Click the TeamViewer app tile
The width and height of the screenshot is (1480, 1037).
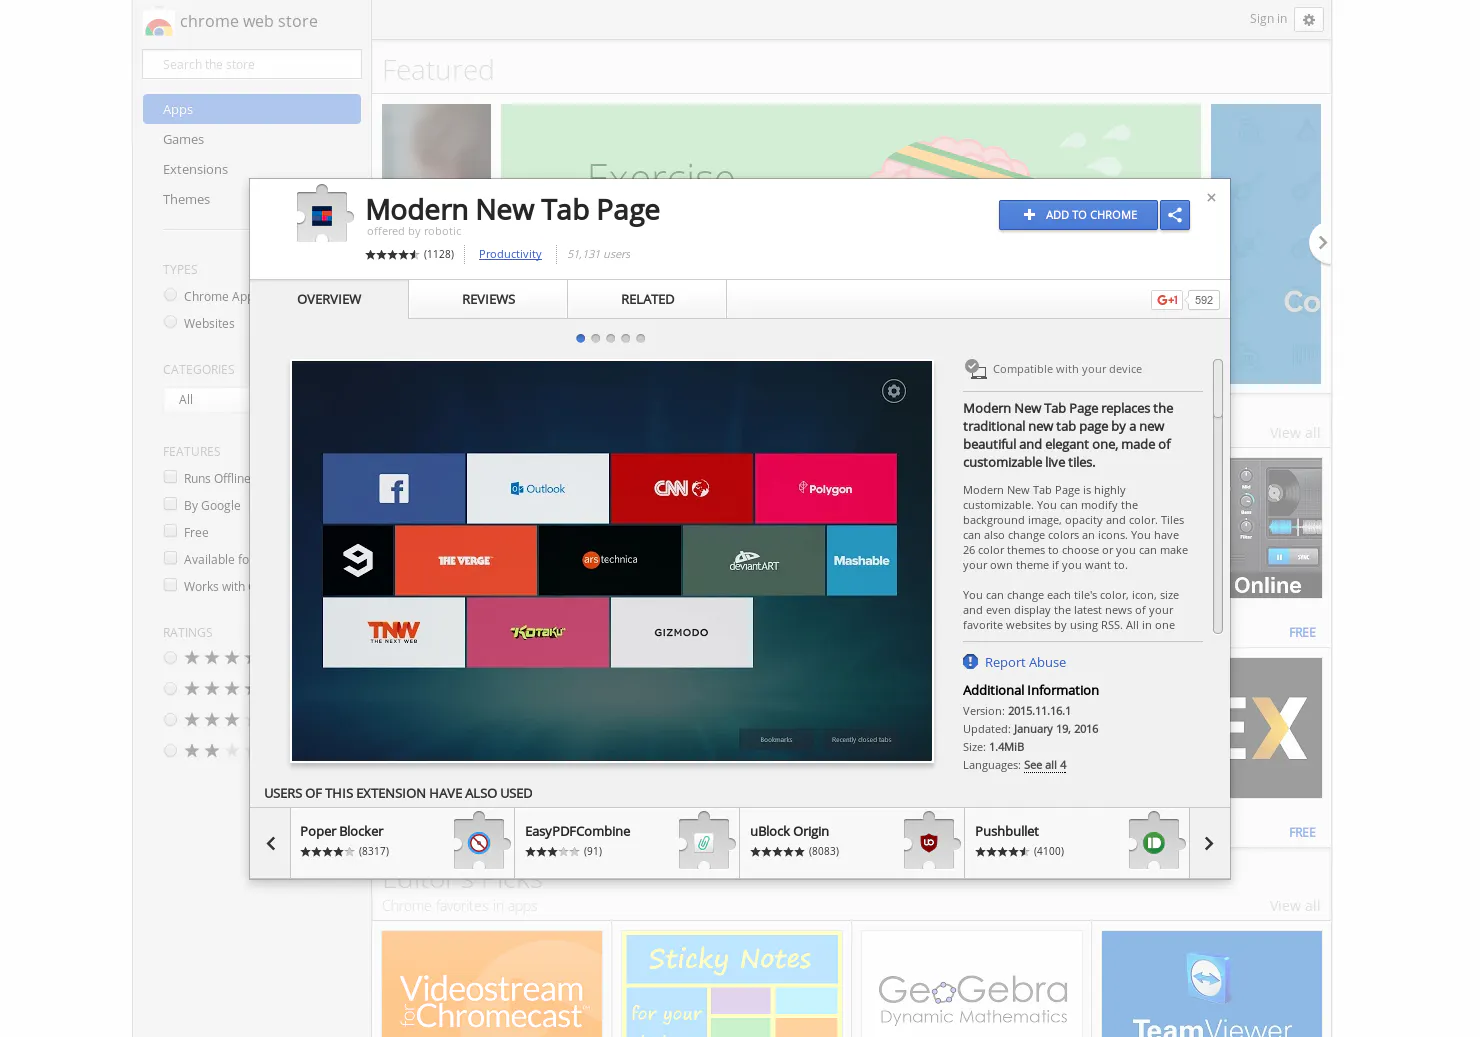pos(1212,984)
